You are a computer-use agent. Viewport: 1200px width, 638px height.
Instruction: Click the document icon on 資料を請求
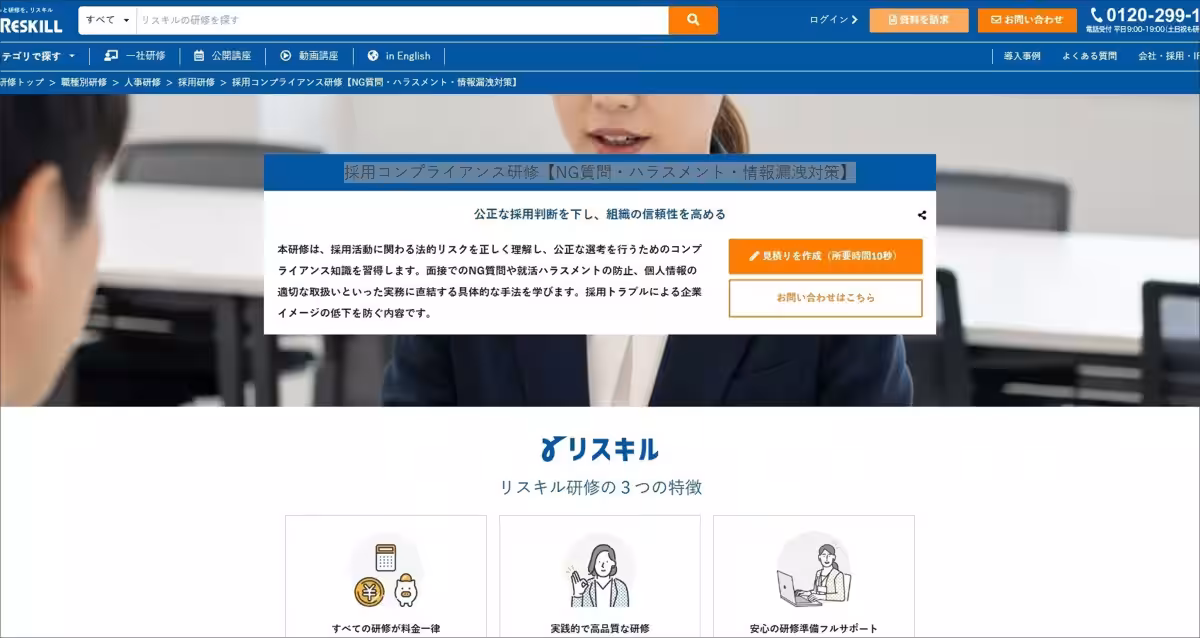(893, 20)
